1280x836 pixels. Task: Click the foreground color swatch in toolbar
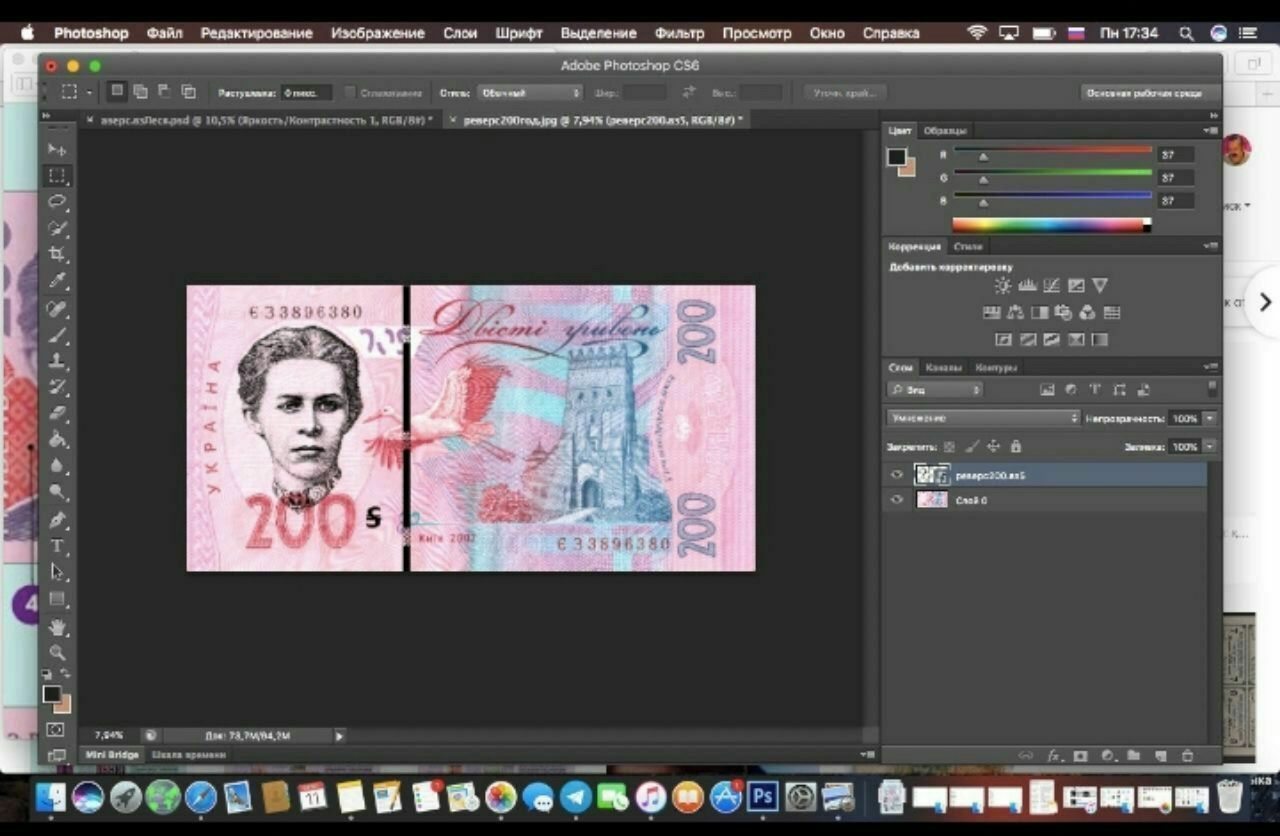point(52,693)
